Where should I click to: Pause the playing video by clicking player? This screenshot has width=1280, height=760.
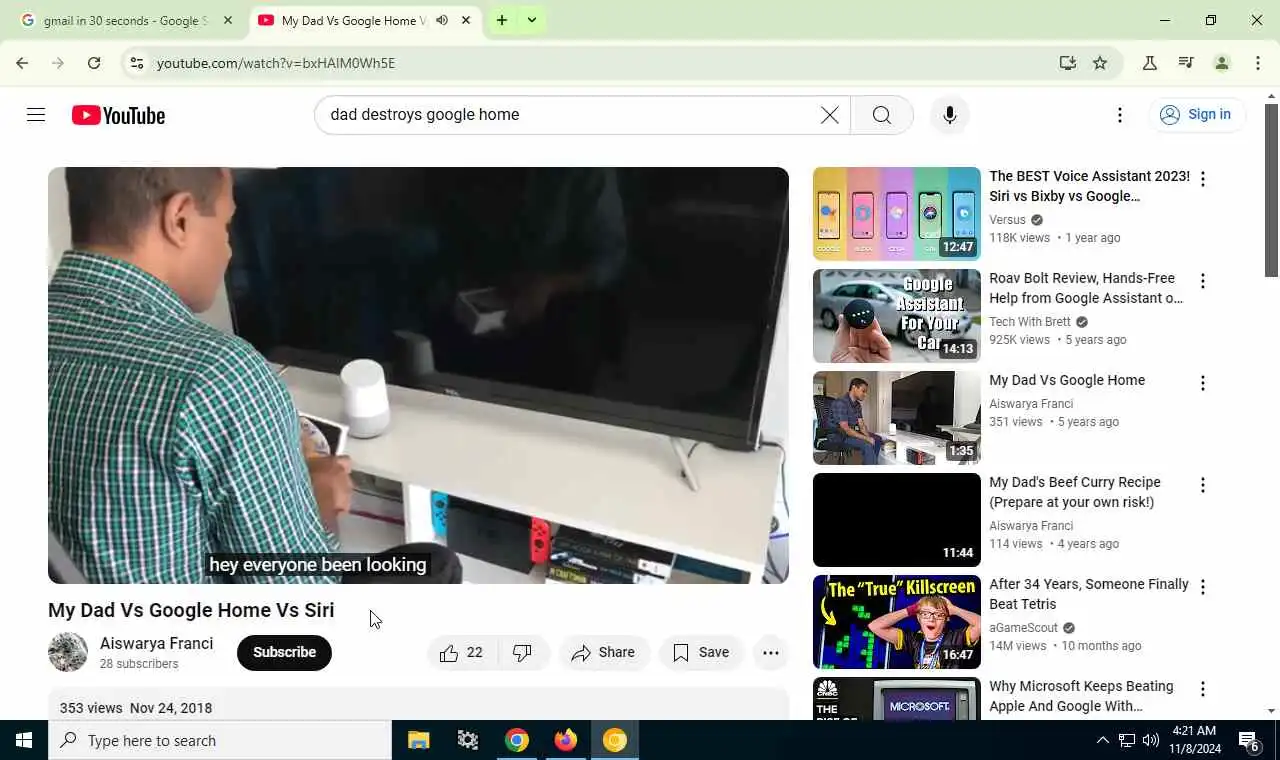click(418, 375)
